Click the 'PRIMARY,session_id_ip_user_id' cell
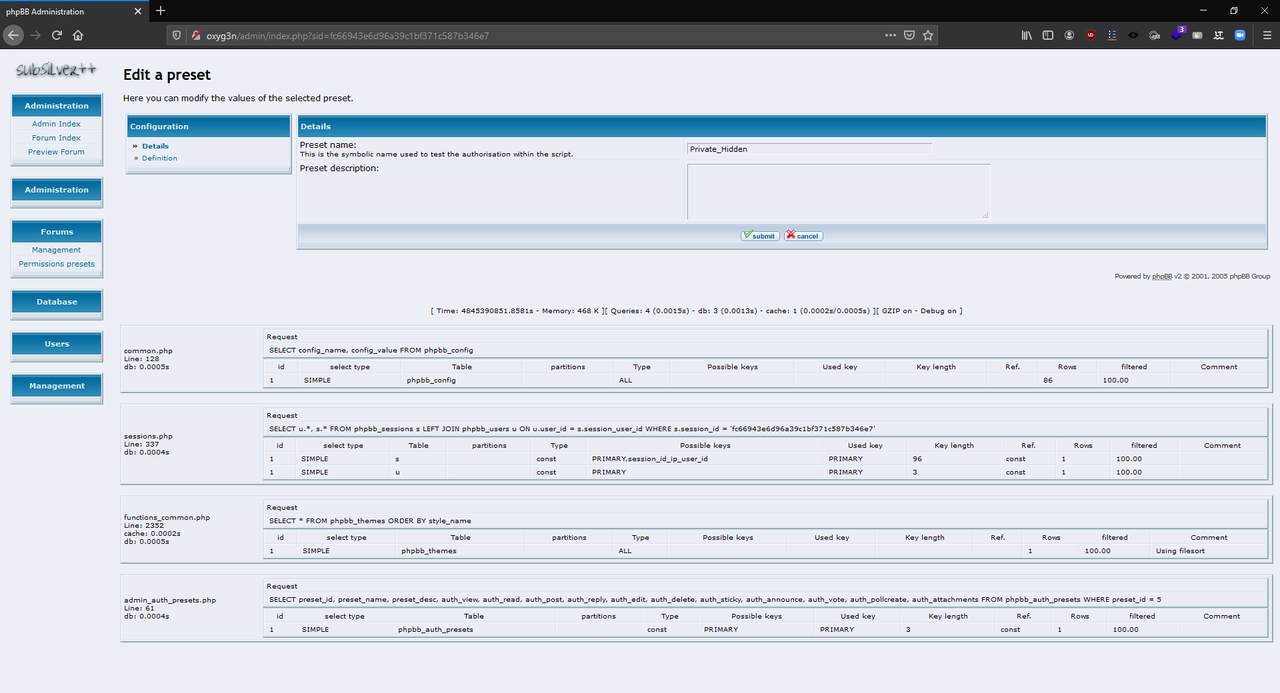The image size is (1280, 693). point(650,459)
